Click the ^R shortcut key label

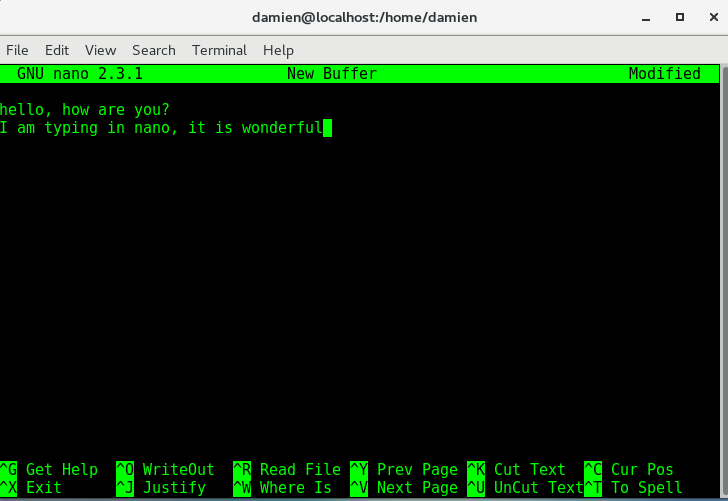click(242, 469)
